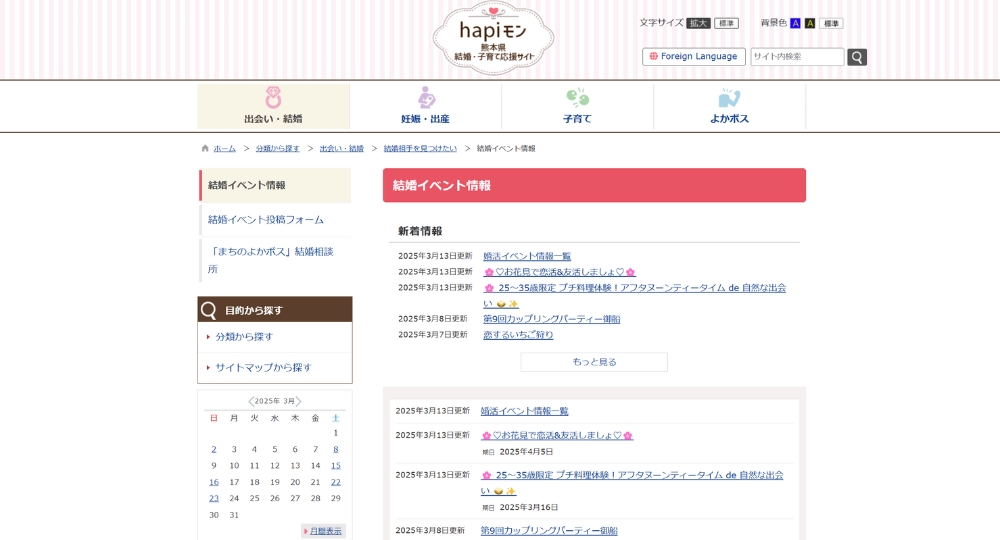Click the サイト内検索 search field
This screenshot has width=1000, height=540.
[797, 57]
